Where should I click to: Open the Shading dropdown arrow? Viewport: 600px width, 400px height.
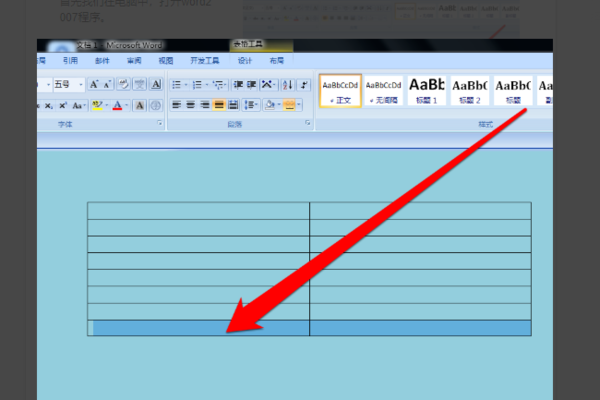(279, 104)
